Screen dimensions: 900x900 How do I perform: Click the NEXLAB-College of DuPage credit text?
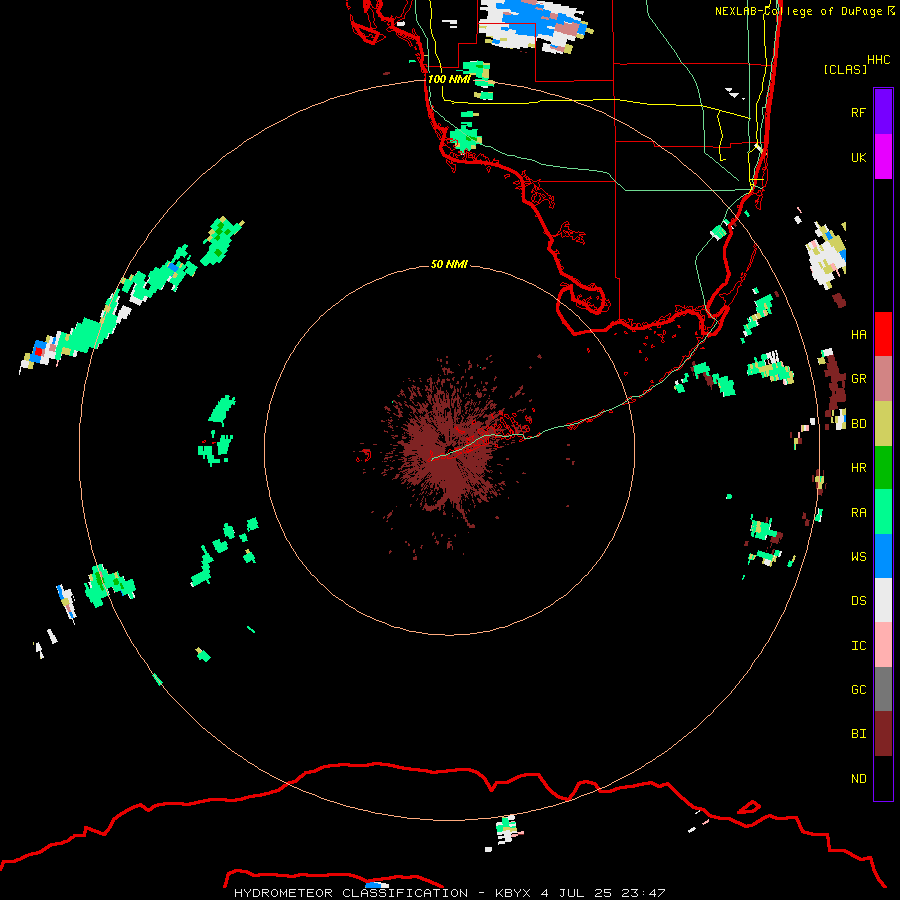click(x=804, y=11)
